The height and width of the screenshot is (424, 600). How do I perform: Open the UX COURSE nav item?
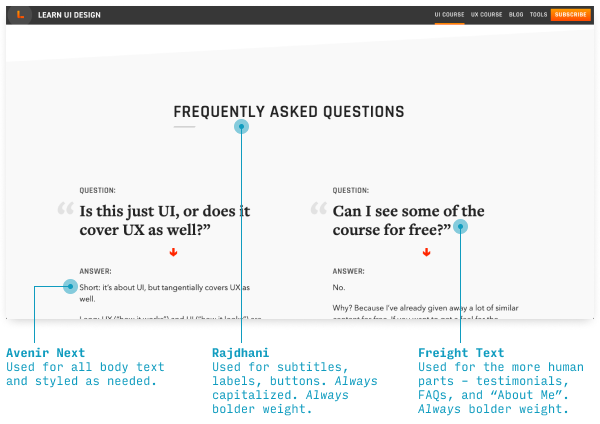tap(486, 15)
